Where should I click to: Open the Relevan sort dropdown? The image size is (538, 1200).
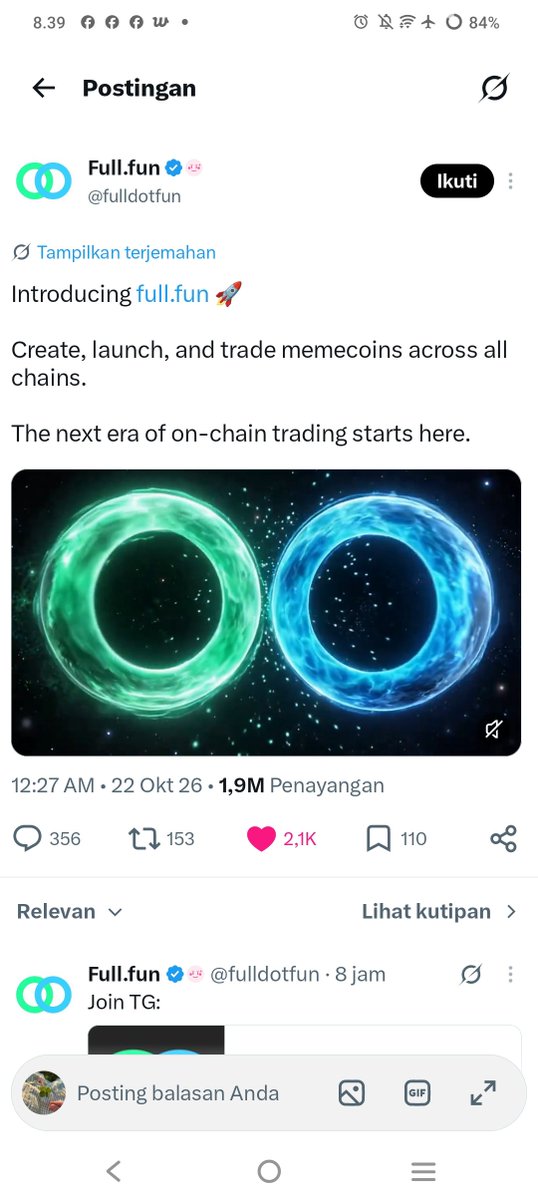pos(69,911)
